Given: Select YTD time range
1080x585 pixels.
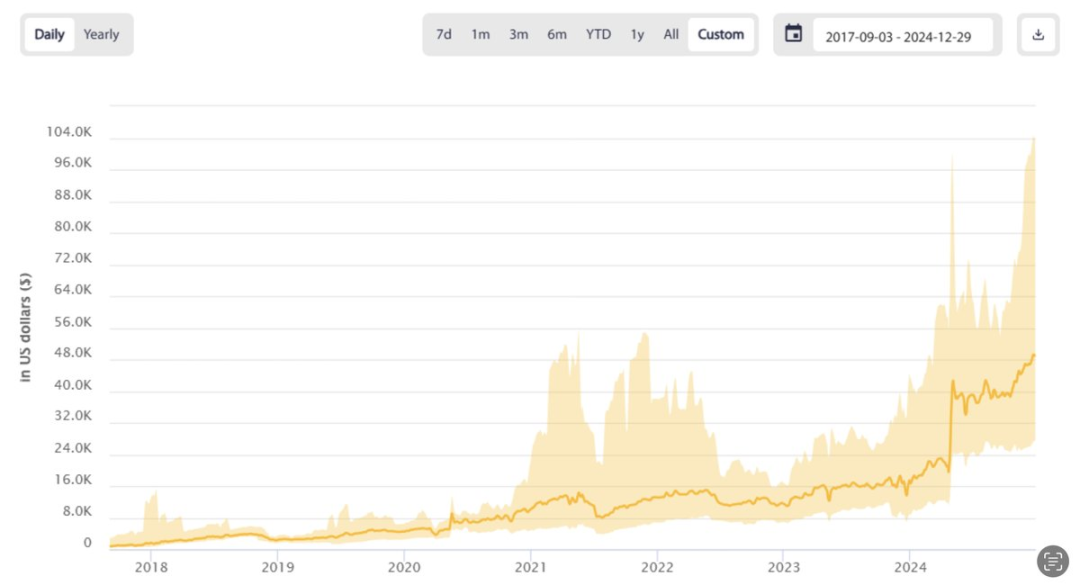Looking at the screenshot, I should coord(598,34).
